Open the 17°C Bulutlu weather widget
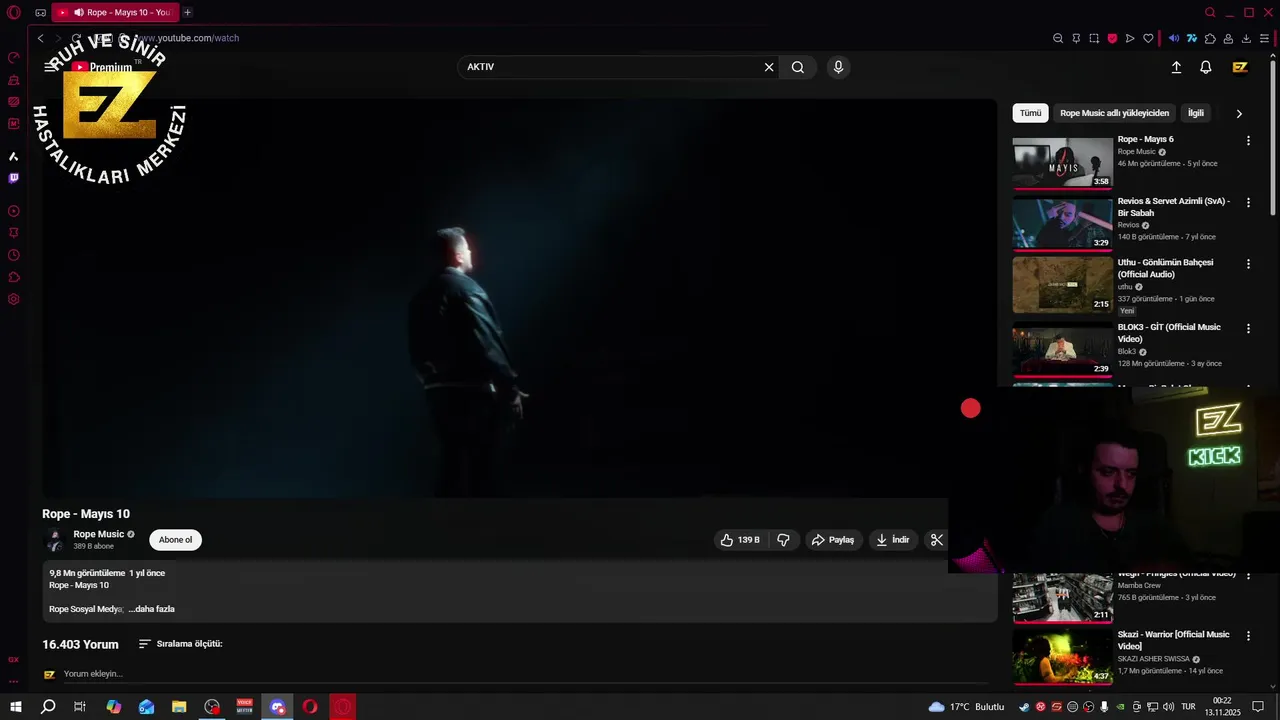Image resolution: width=1280 pixels, height=720 pixels. tap(966, 707)
